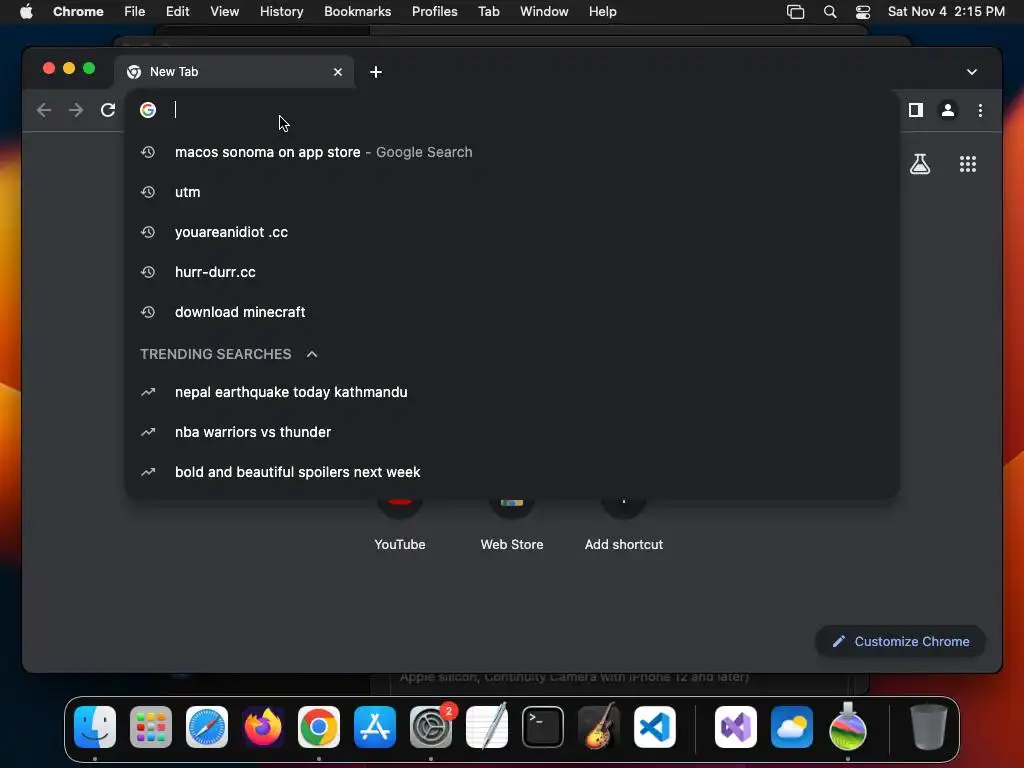Open Visual Studio from the Dock

736,727
